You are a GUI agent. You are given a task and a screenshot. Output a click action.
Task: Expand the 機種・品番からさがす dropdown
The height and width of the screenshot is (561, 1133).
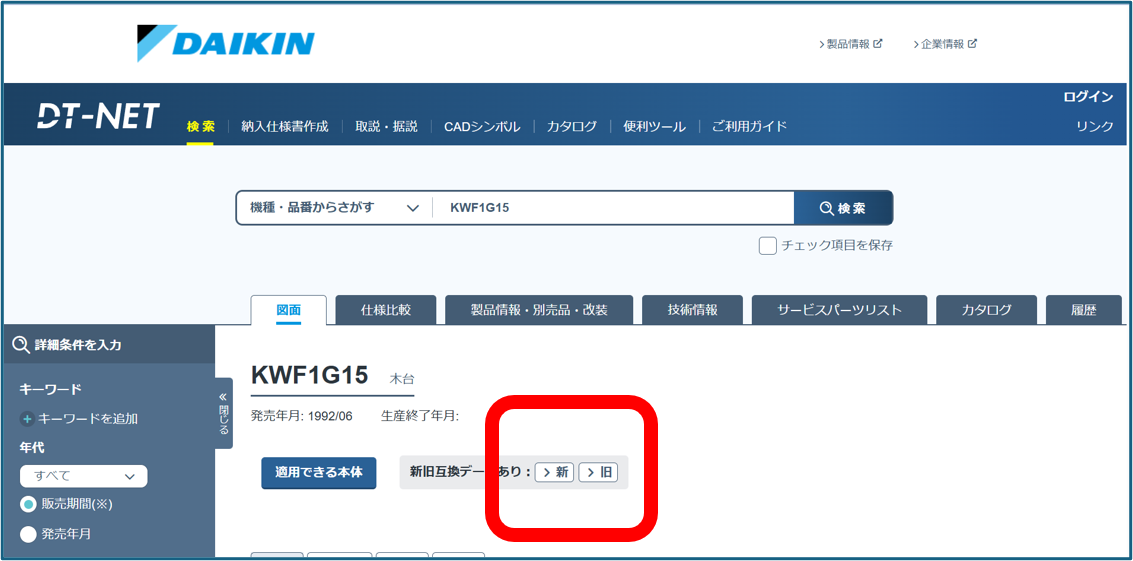(x=335, y=208)
